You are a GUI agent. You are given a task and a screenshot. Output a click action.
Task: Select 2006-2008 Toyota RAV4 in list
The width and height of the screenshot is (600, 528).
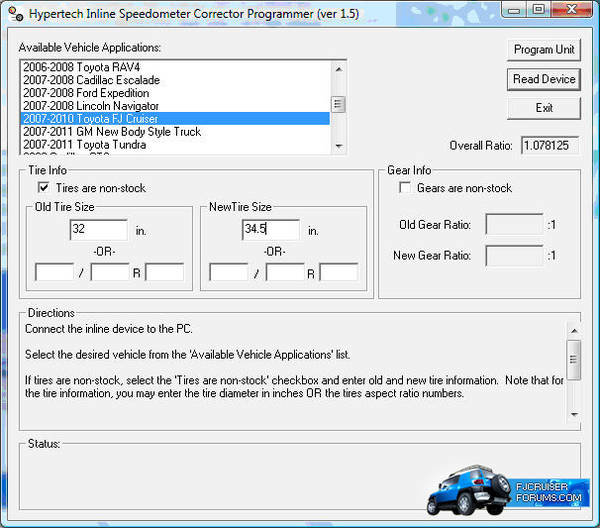[x=175, y=67]
